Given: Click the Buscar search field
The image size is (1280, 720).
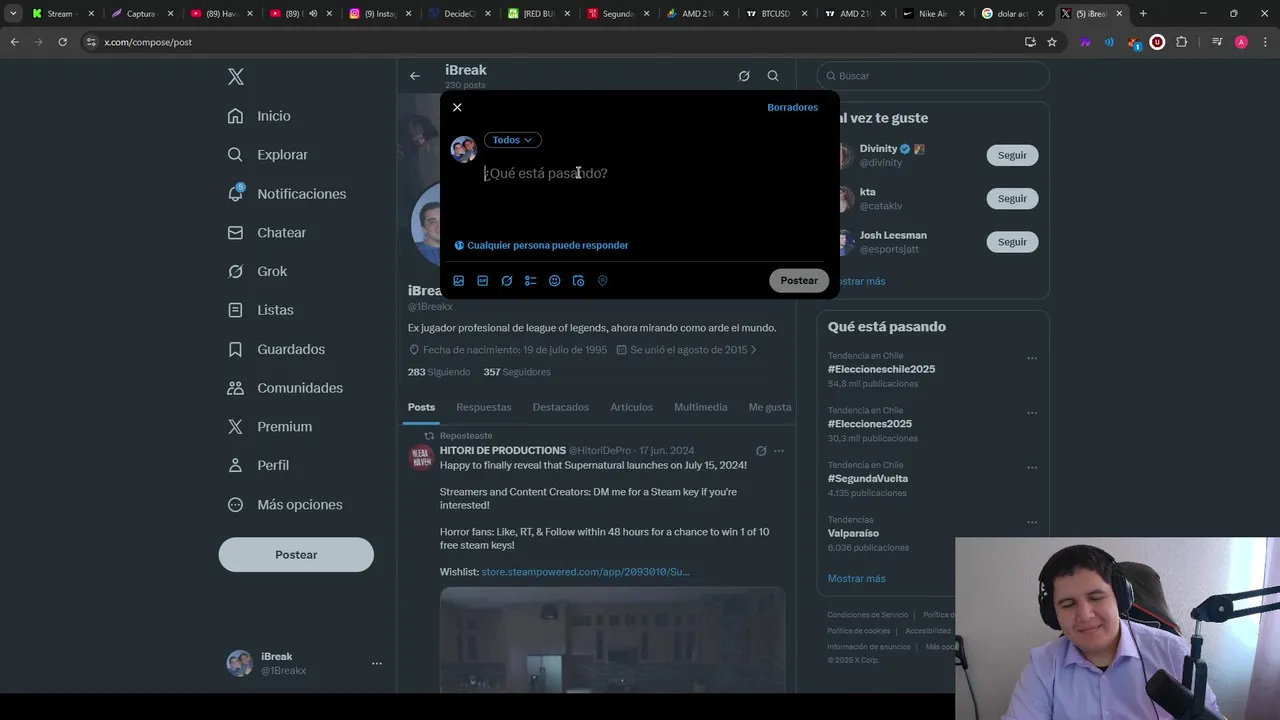Looking at the screenshot, I should (x=933, y=76).
